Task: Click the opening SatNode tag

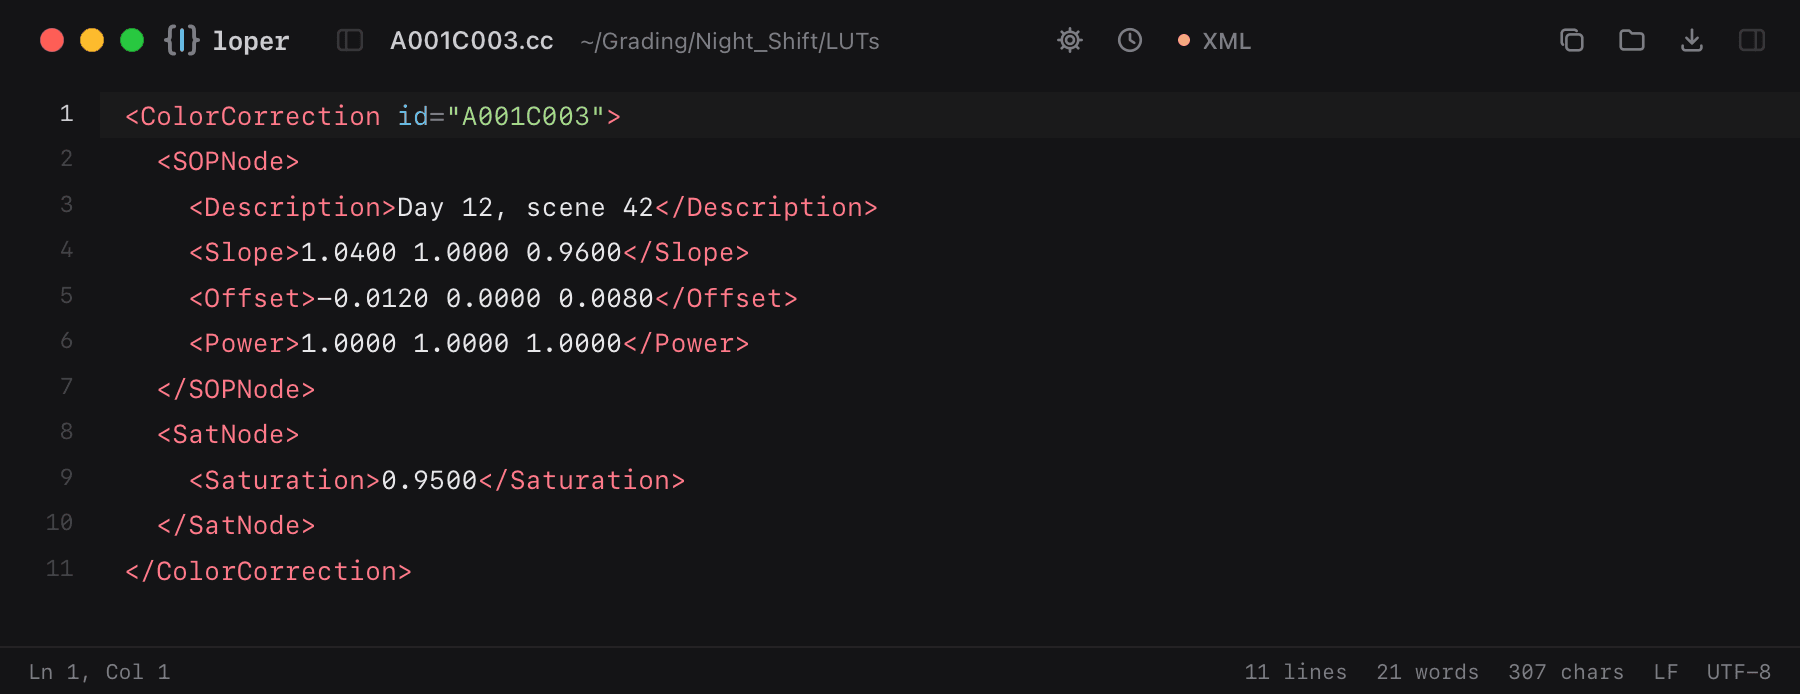Action: (x=228, y=435)
